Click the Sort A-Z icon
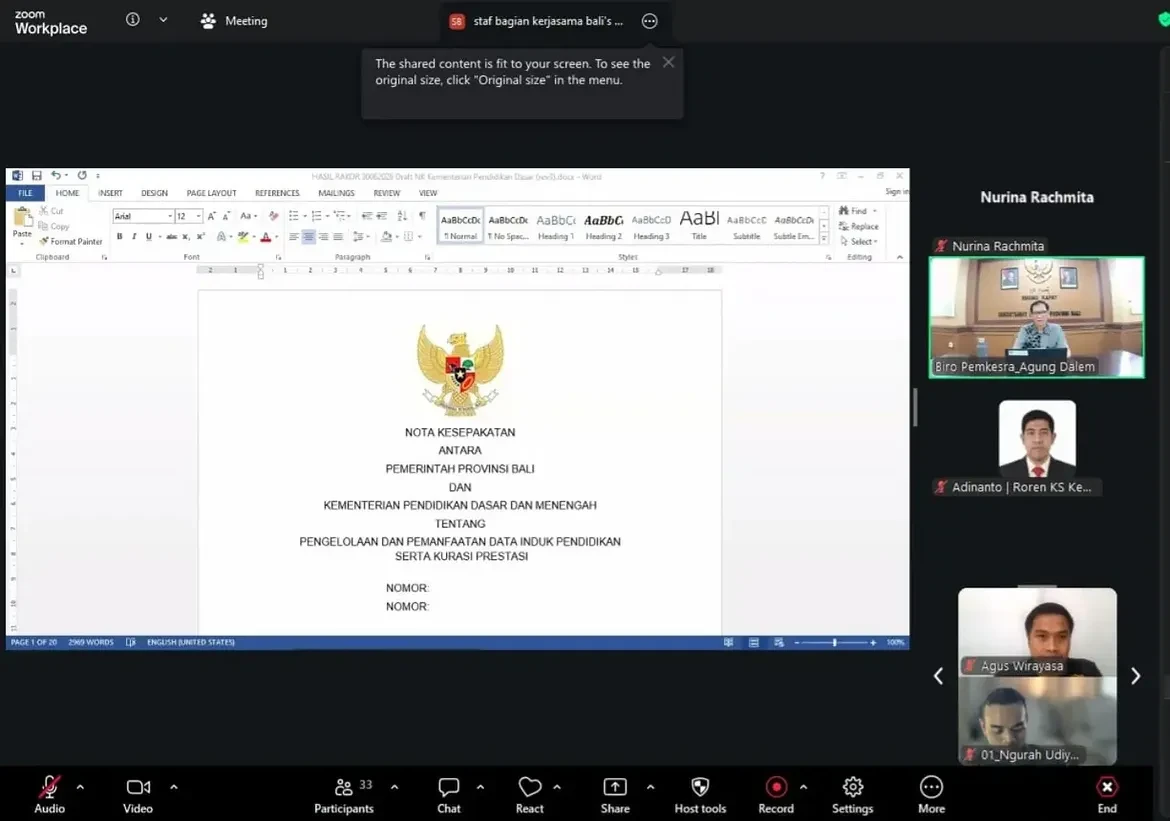 pyautogui.click(x=402, y=216)
